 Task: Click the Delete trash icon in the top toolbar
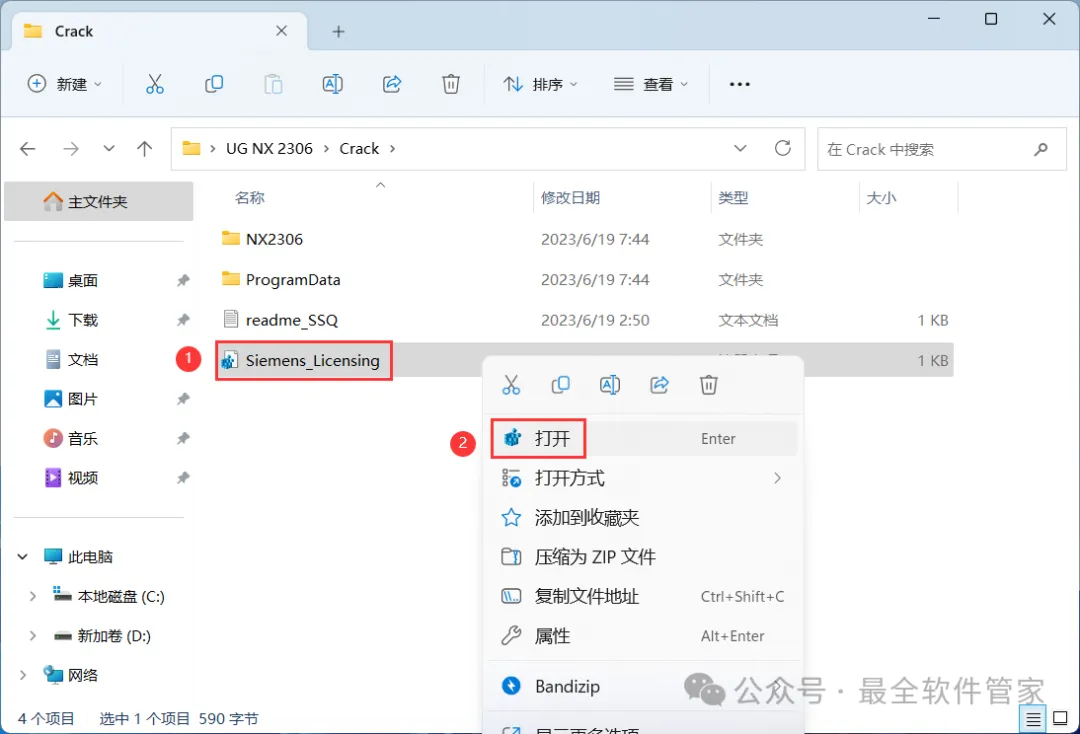tap(451, 84)
